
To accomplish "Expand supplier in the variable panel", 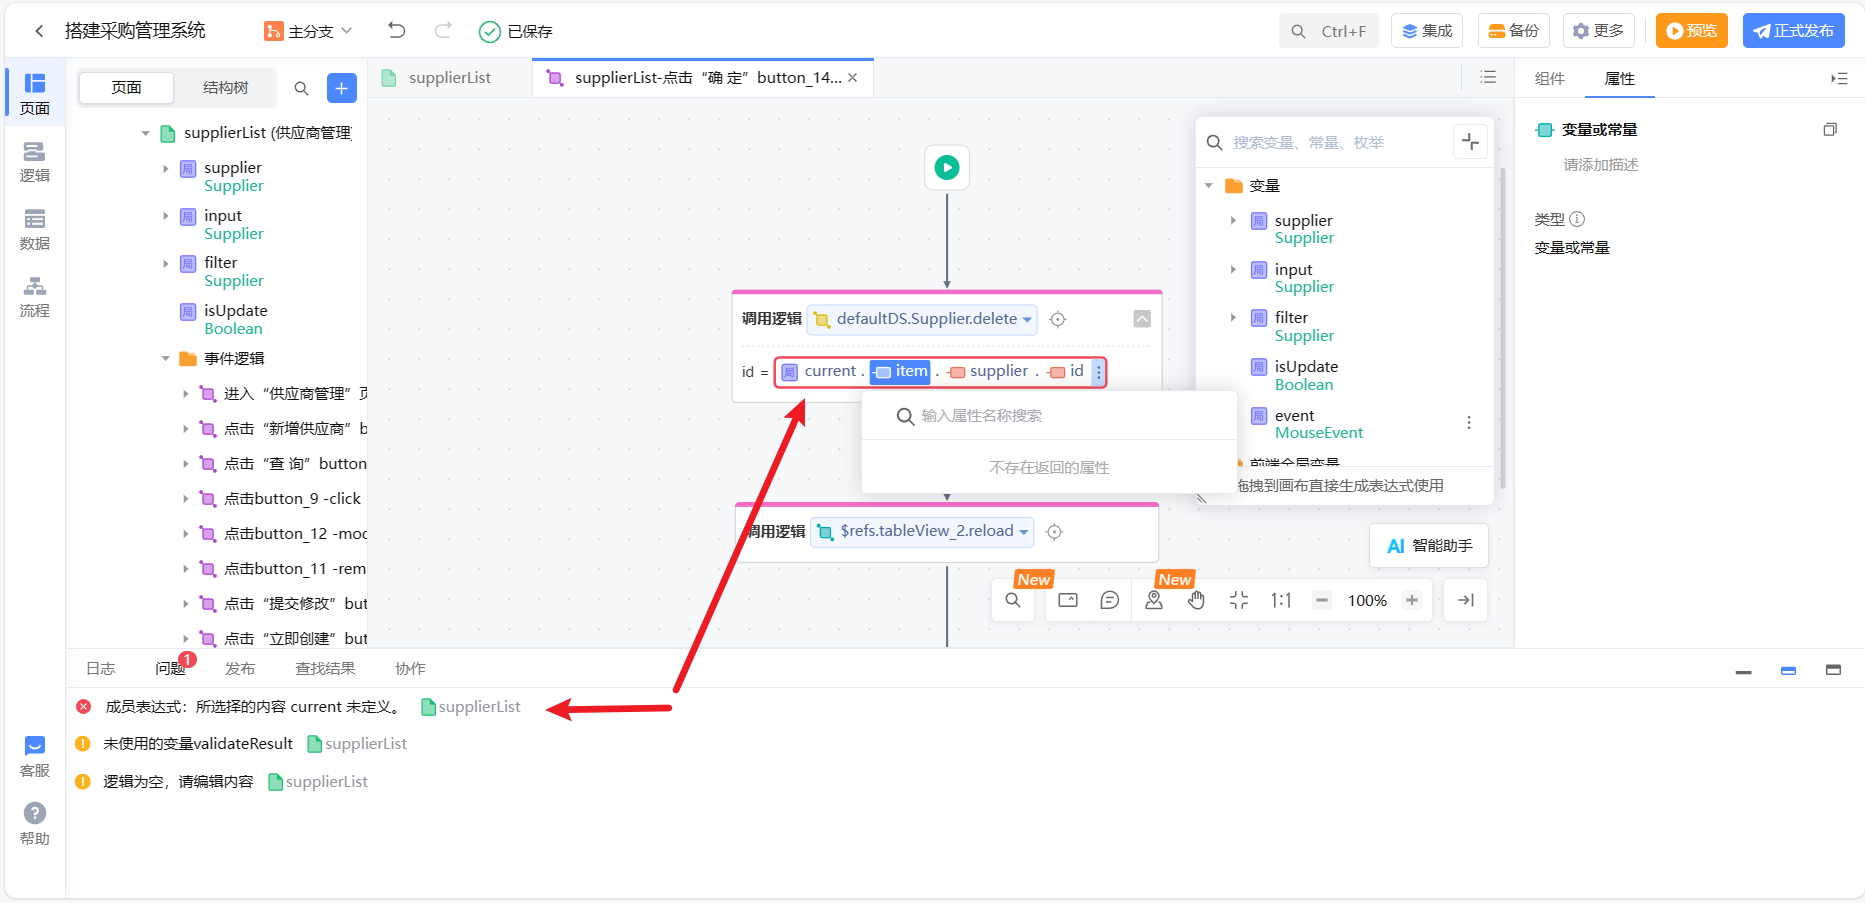I will point(1233,221).
